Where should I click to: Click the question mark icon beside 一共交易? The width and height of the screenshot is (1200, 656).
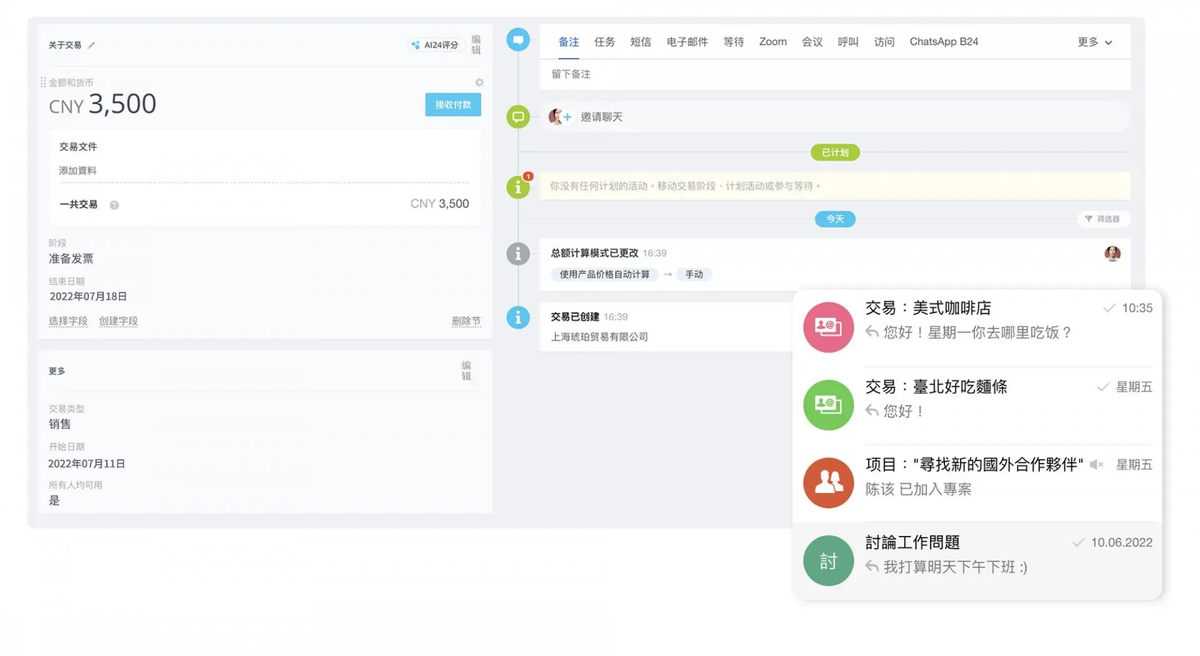click(114, 205)
